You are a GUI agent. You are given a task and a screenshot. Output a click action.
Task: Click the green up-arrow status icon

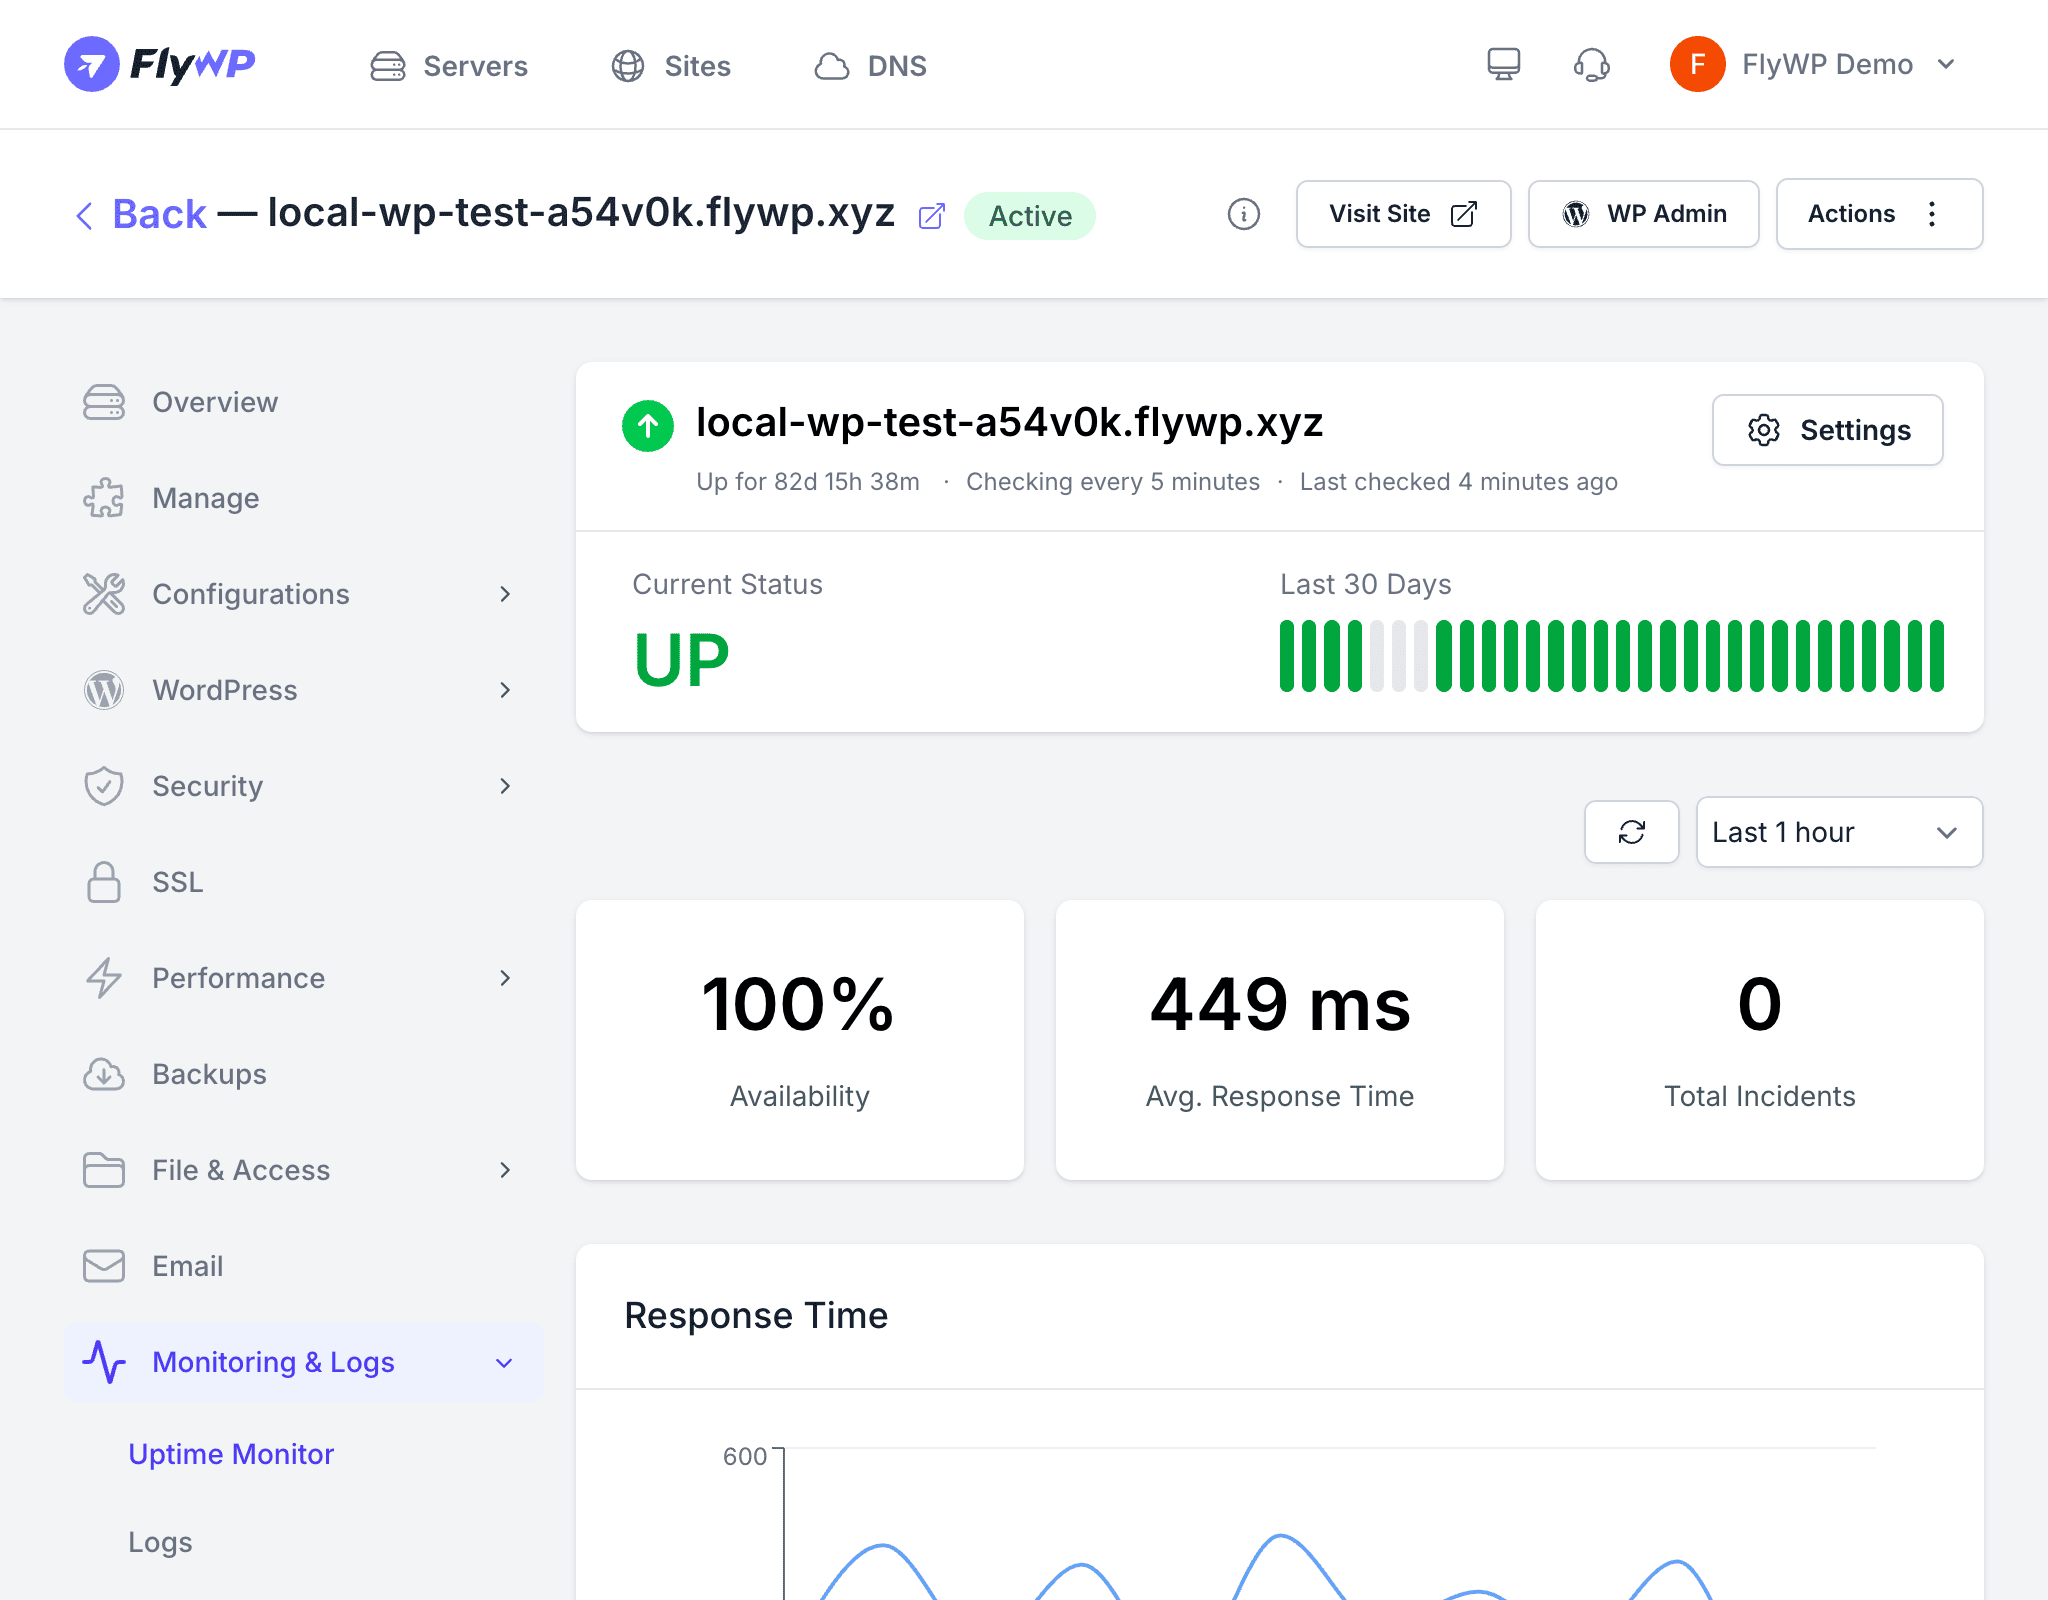[648, 426]
